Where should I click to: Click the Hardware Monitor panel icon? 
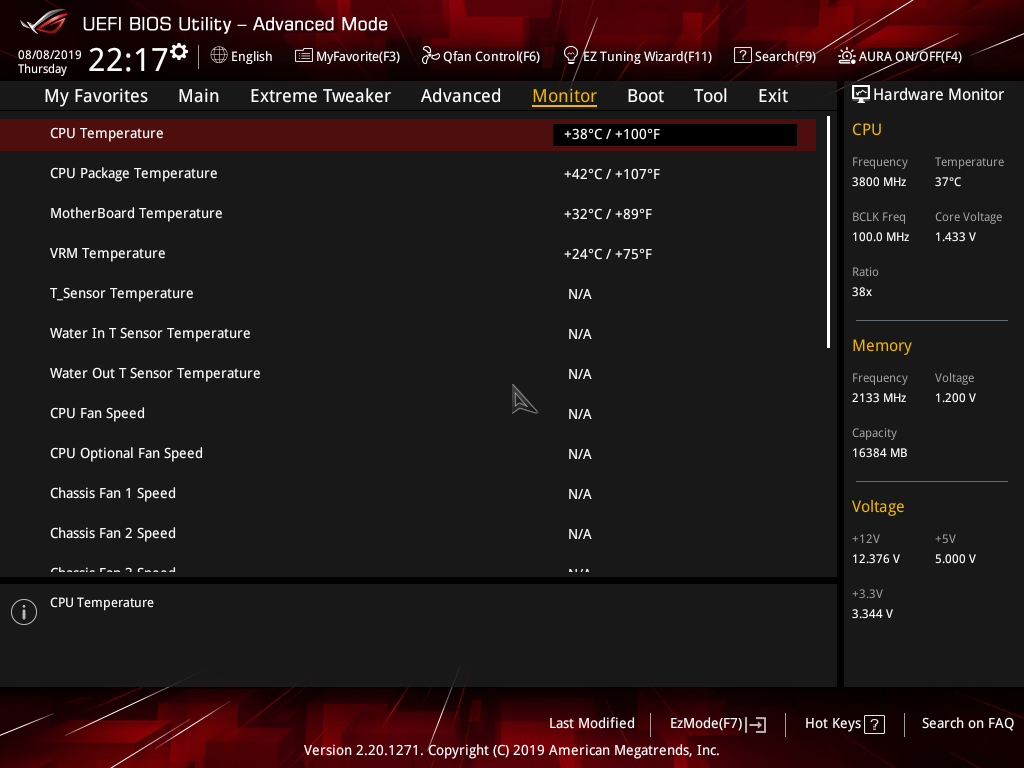click(861, 93)
